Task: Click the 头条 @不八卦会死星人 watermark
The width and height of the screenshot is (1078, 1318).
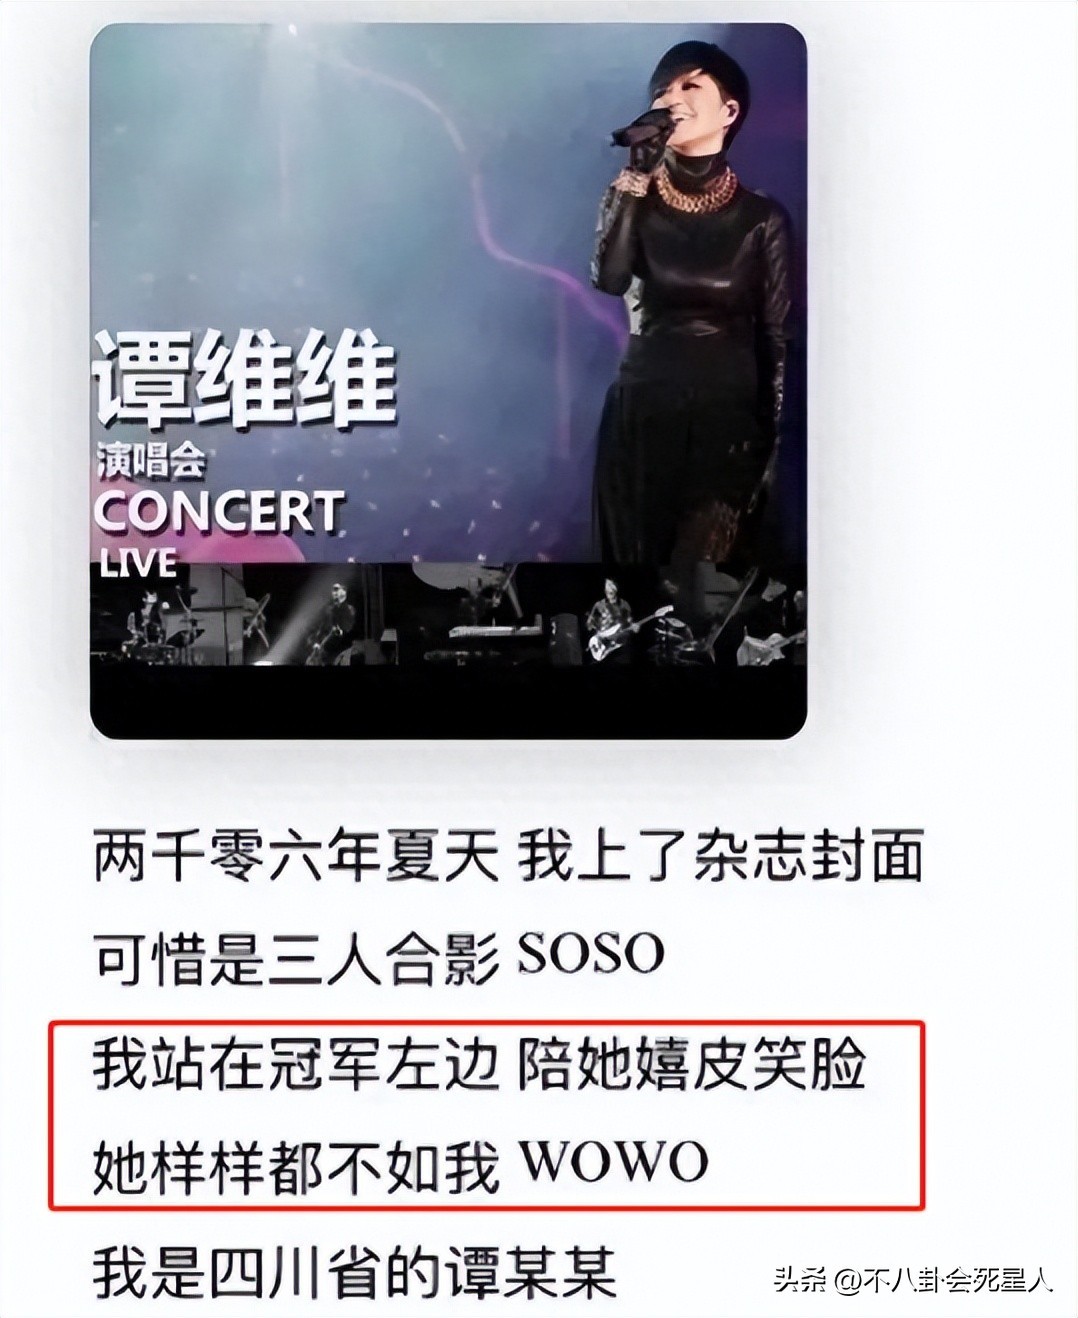Action: [x=913, y=1279]
